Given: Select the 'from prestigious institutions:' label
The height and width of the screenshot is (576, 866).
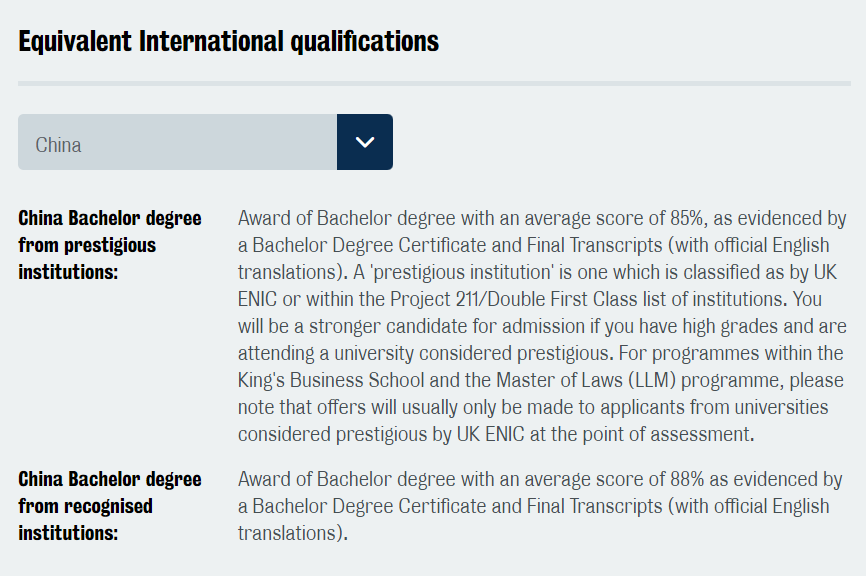Looking at the screenshot, I should (x=87, y=258).
